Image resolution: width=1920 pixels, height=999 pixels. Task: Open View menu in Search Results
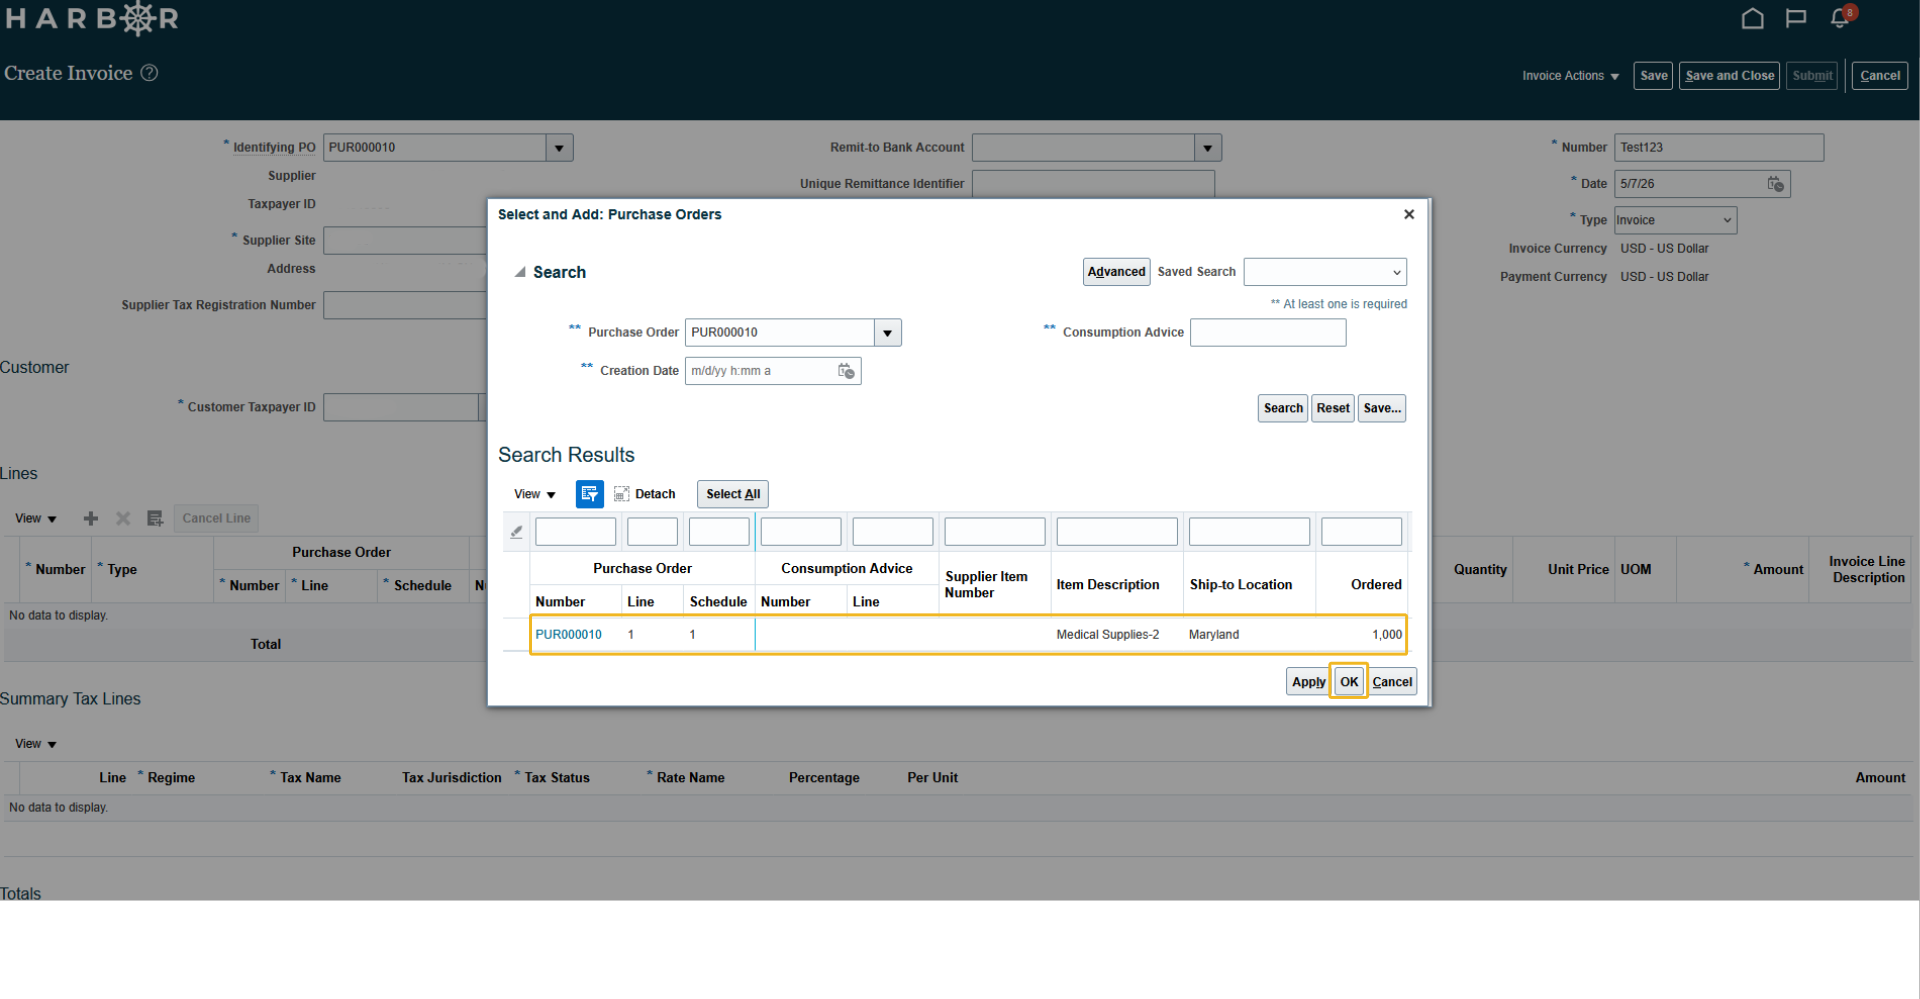coord(534,494)
